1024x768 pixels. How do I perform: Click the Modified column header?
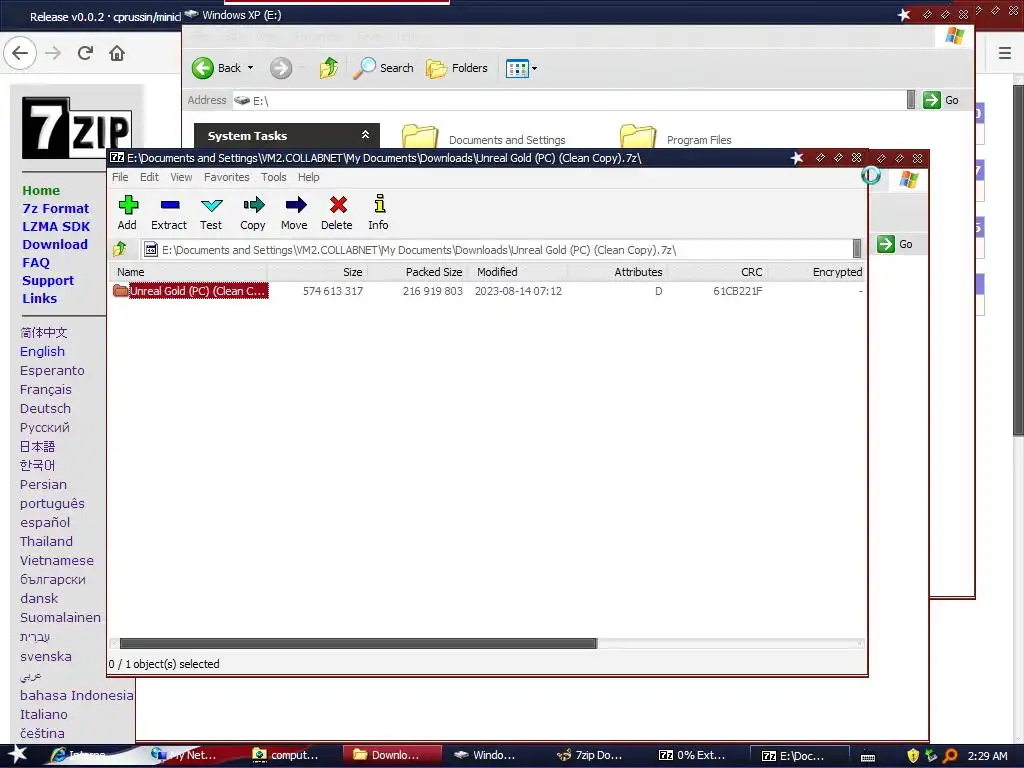tap(517, 272)
